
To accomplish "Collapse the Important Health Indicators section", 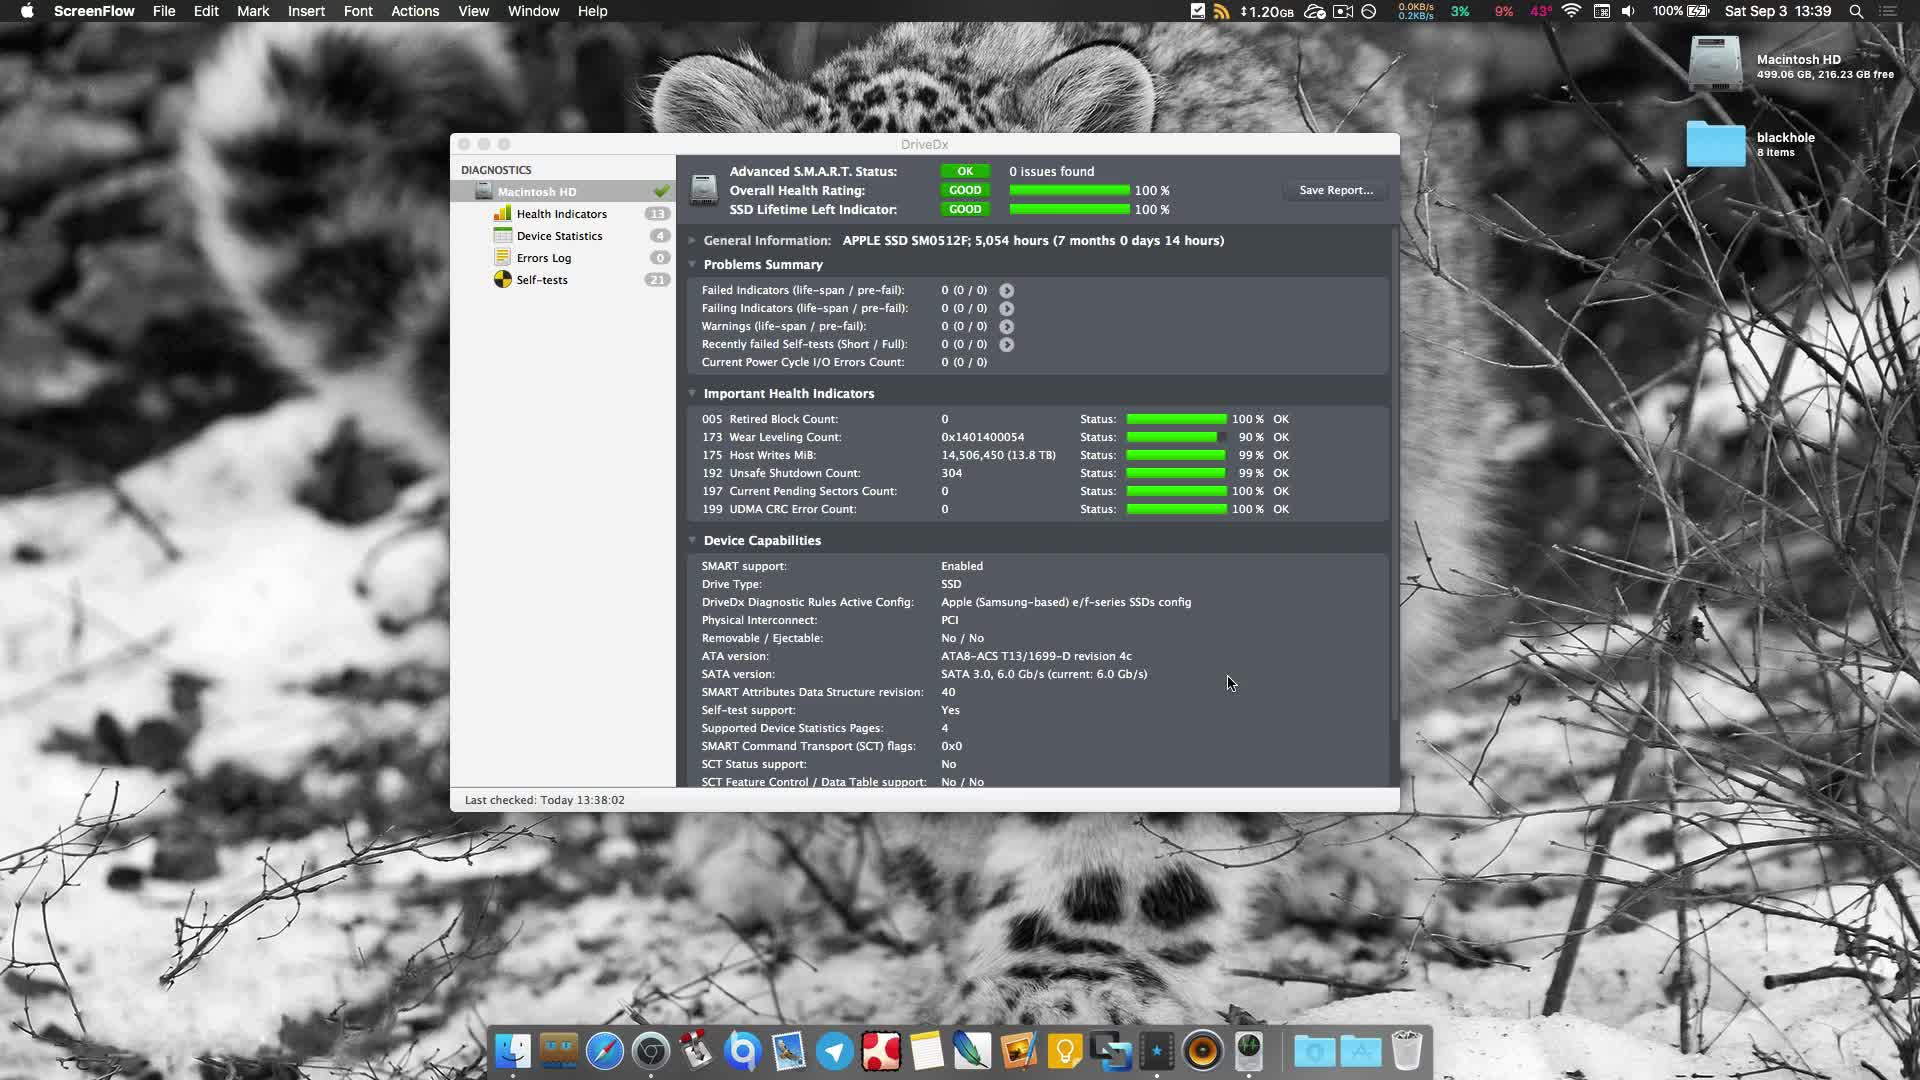I will [692, 394].
